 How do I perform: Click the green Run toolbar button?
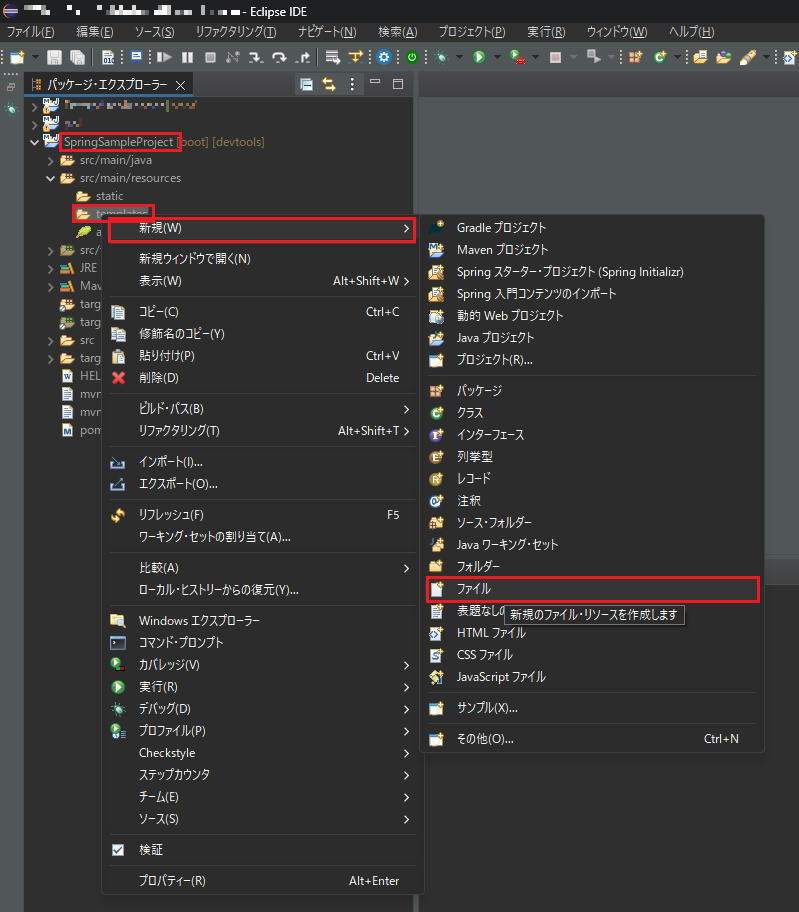pos(479,57)
